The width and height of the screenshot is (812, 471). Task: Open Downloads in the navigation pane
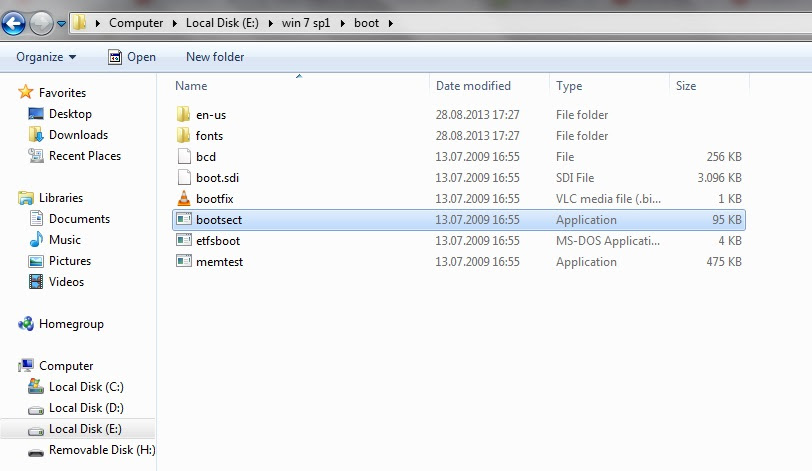pyautogui.click(x=78, y=135)
